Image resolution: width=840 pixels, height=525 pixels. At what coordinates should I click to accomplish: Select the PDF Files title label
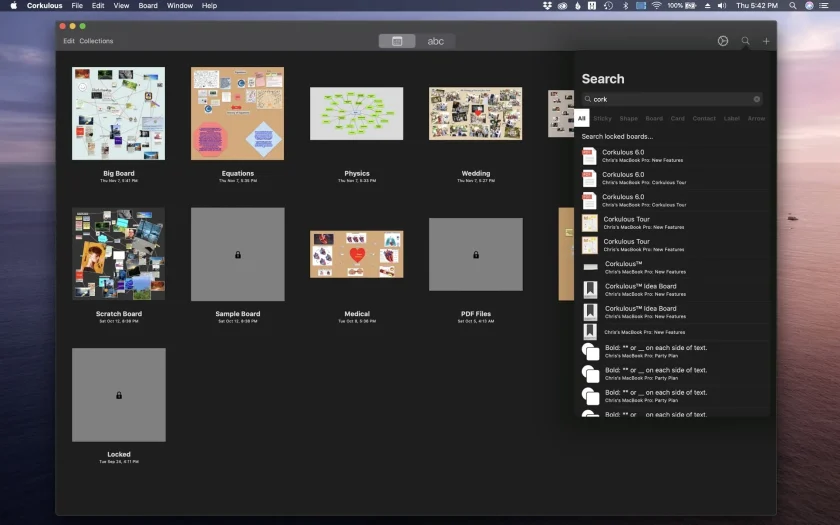pos(476,314)
